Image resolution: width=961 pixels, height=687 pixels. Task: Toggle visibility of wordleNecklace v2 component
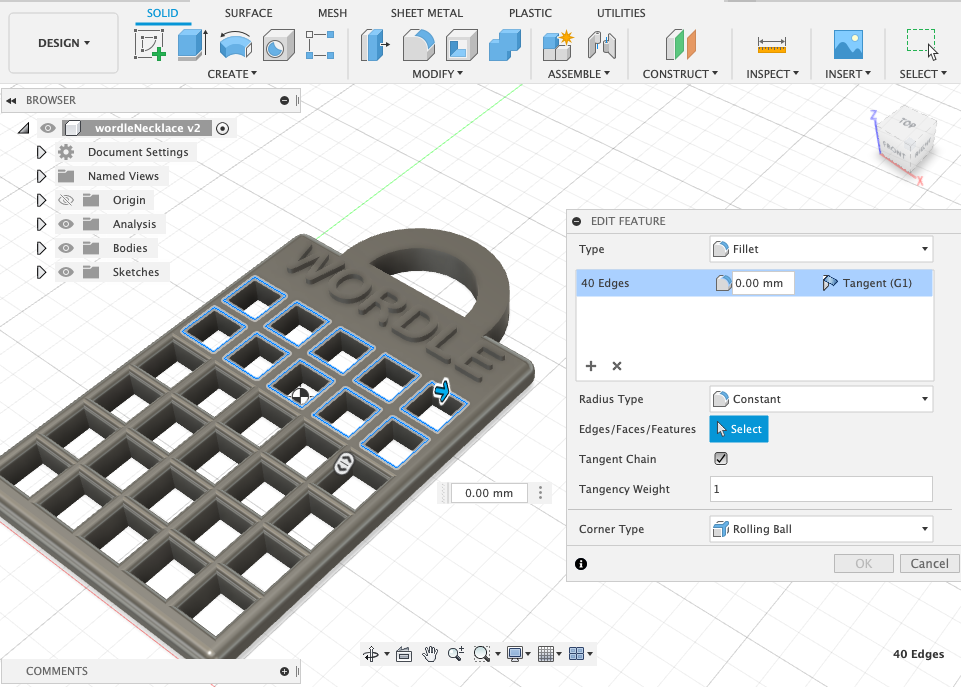tap(48, 128)
